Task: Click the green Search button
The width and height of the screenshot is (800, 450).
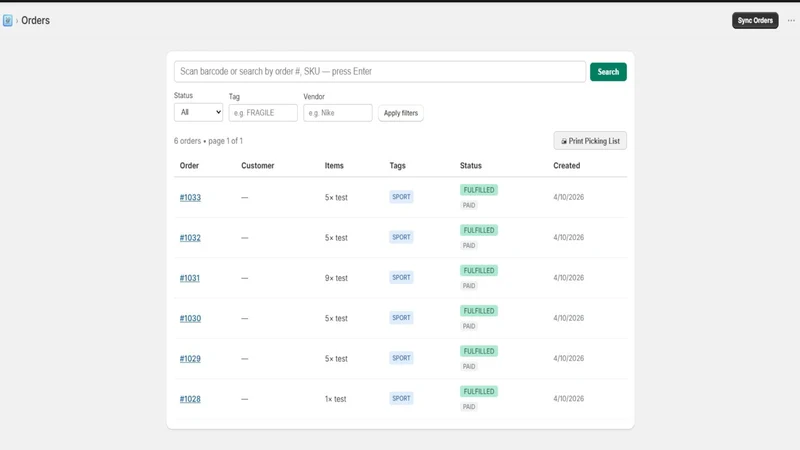Action: [x=608, y=72]
